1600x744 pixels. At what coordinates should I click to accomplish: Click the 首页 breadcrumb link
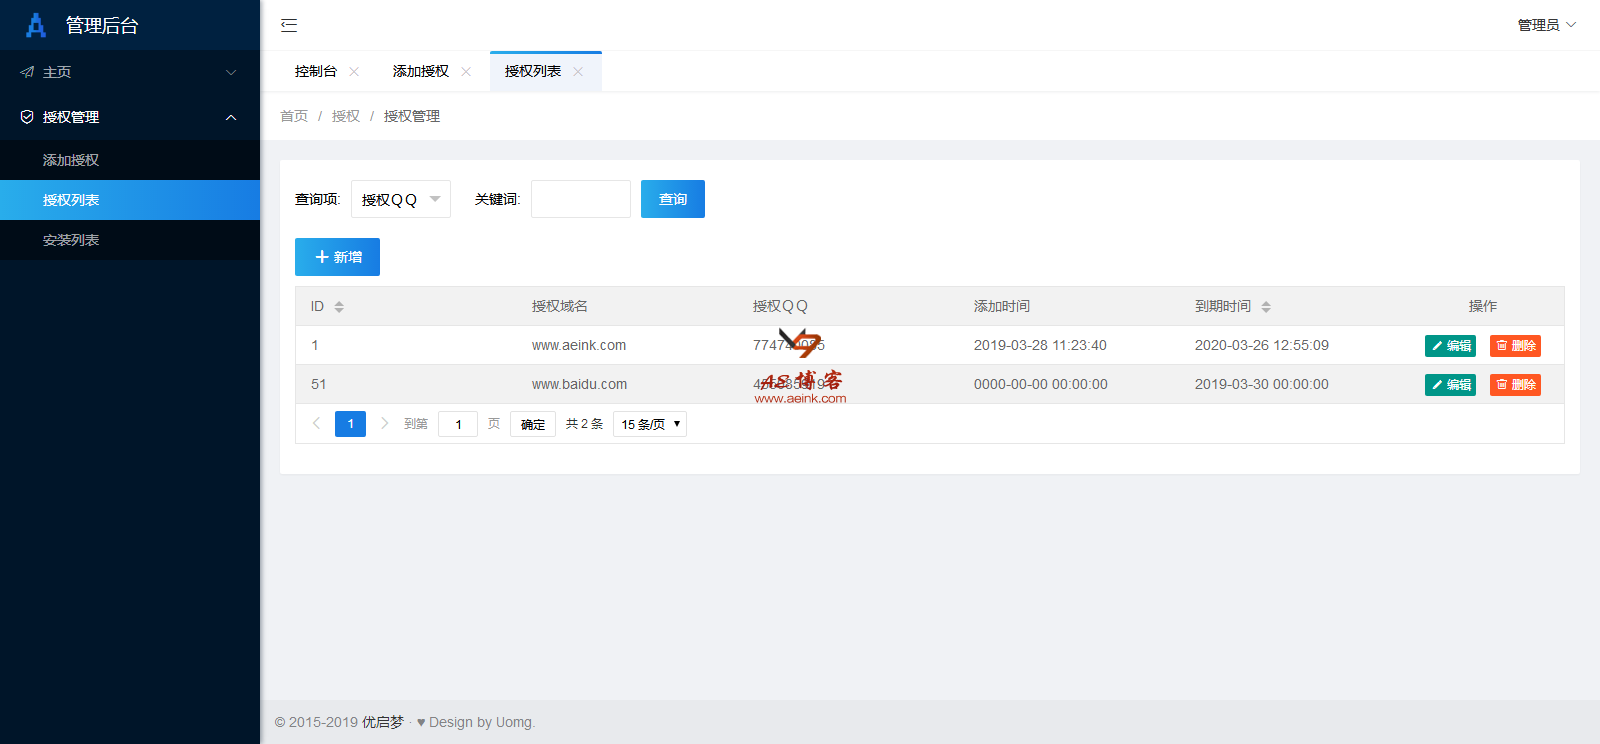pos(294,116)
